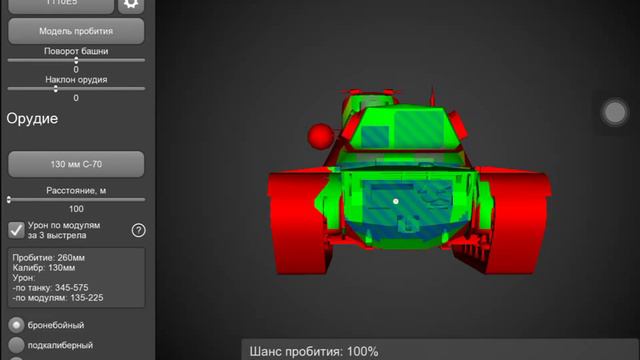Toggle Урон по модулям за 3 выстрела checkbox

point(16,230)
